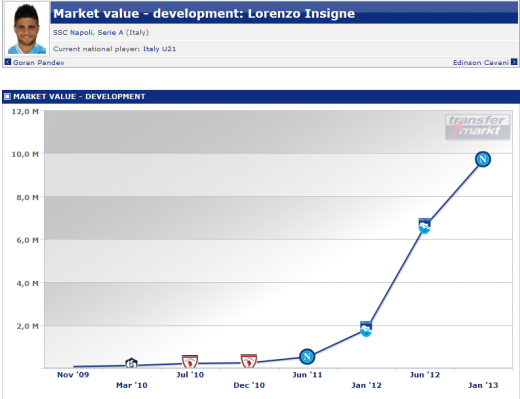Screen dimensions: 520x399
Task: Click the 'Dec '10' date label
Action: pos(249,385)
